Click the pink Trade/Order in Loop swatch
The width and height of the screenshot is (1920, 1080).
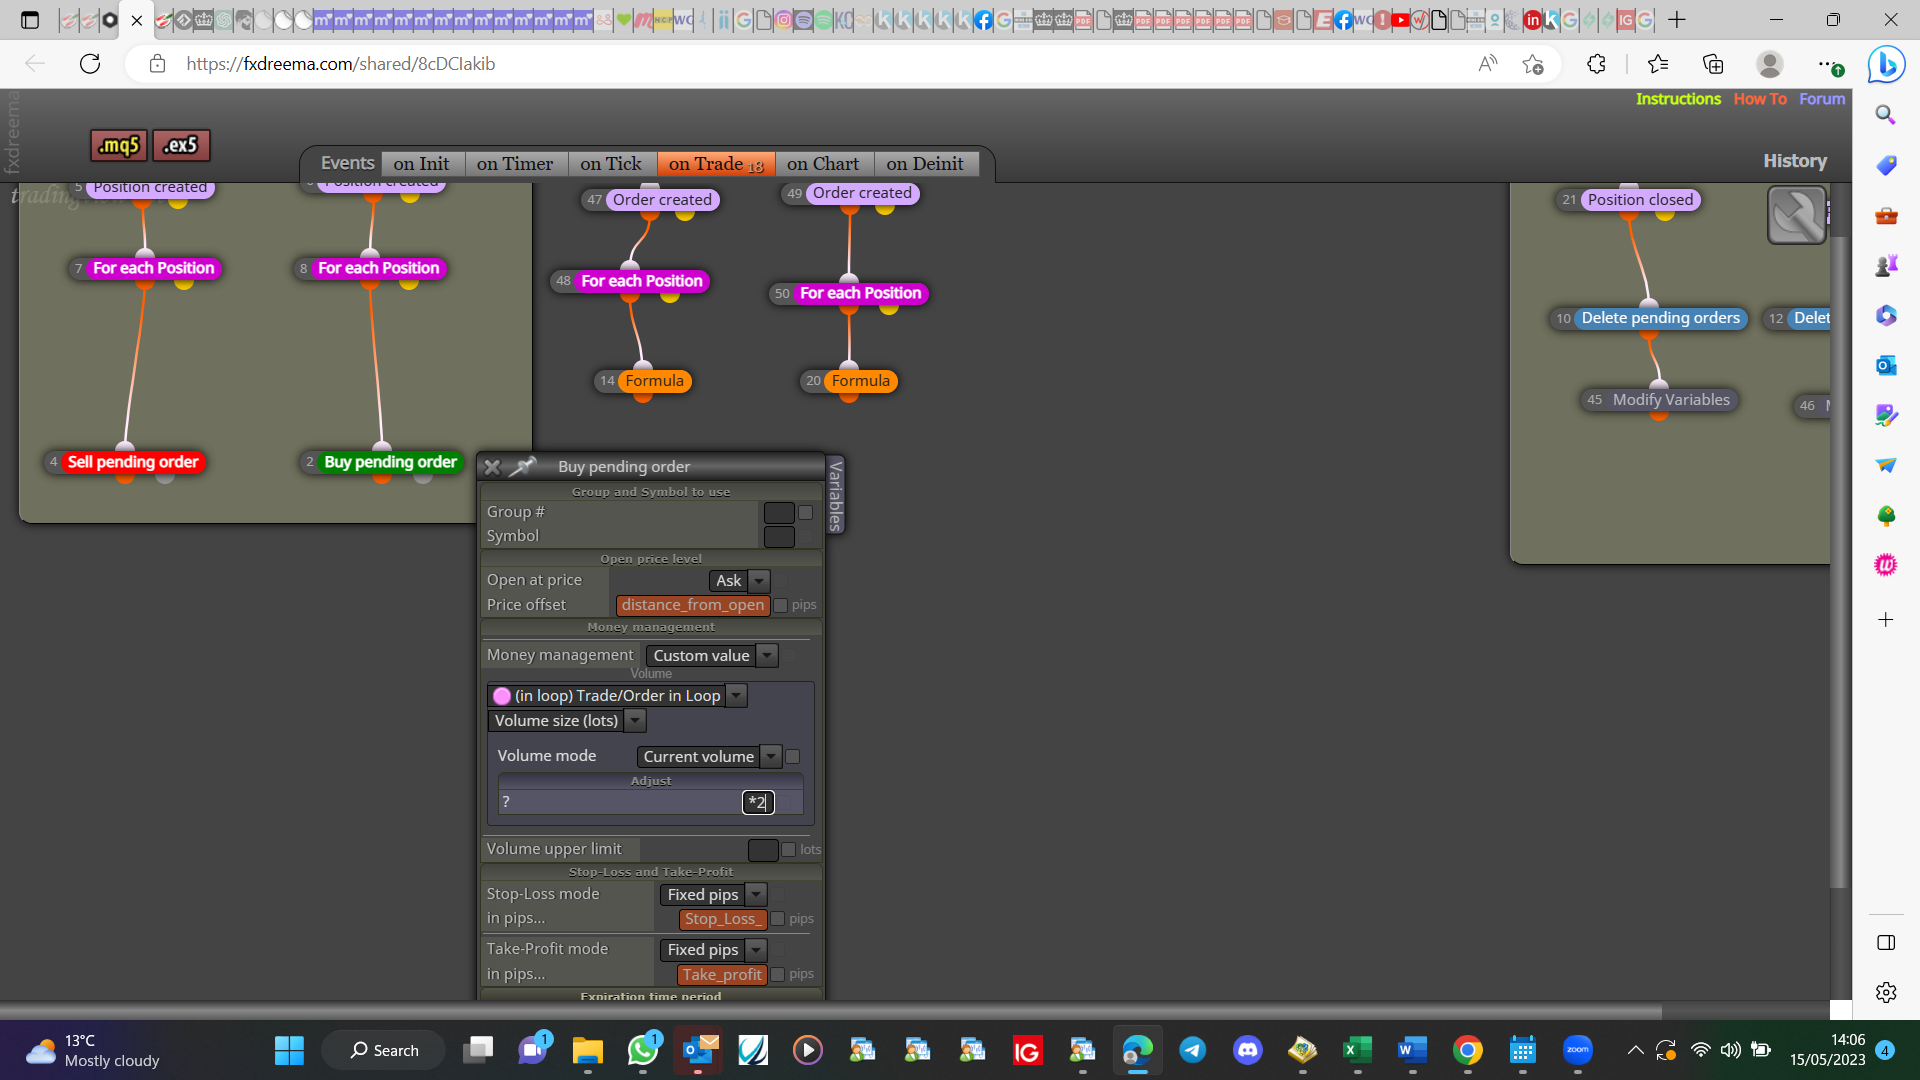pos(502,696)
